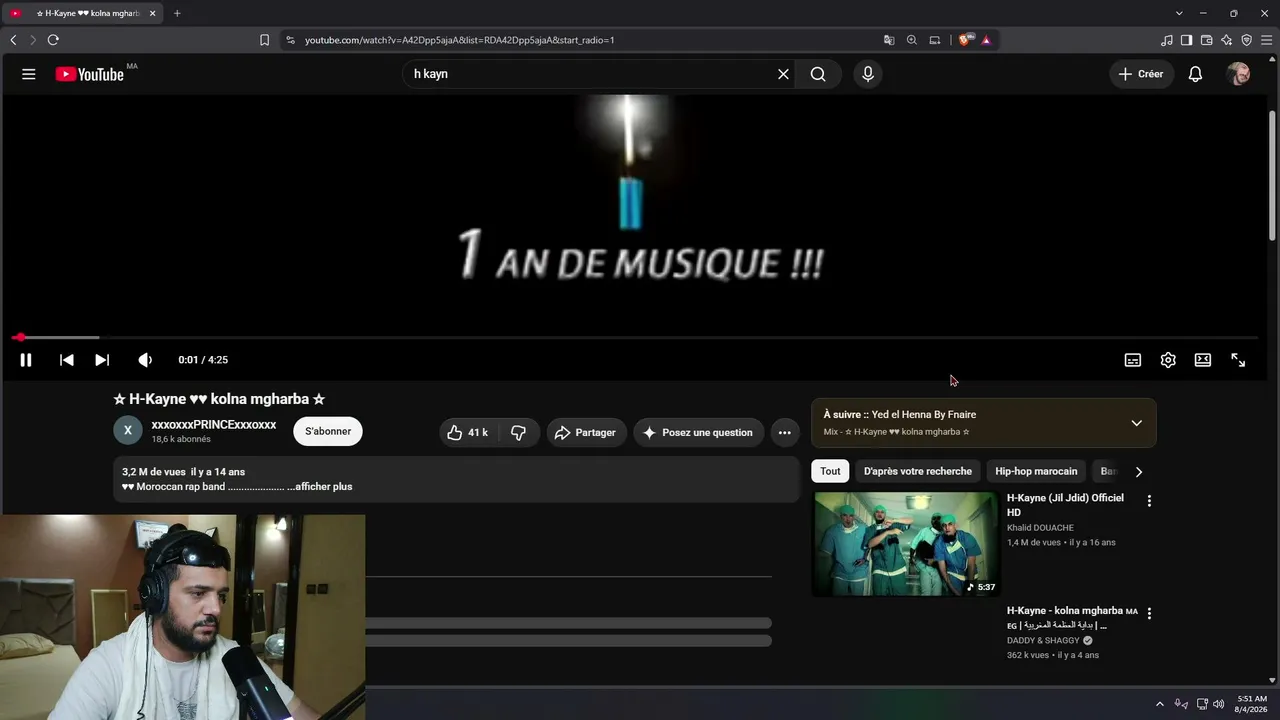Submit search with the magnifier button
The height and width of the screenshot is (720, 1280).
coord(818,74)
